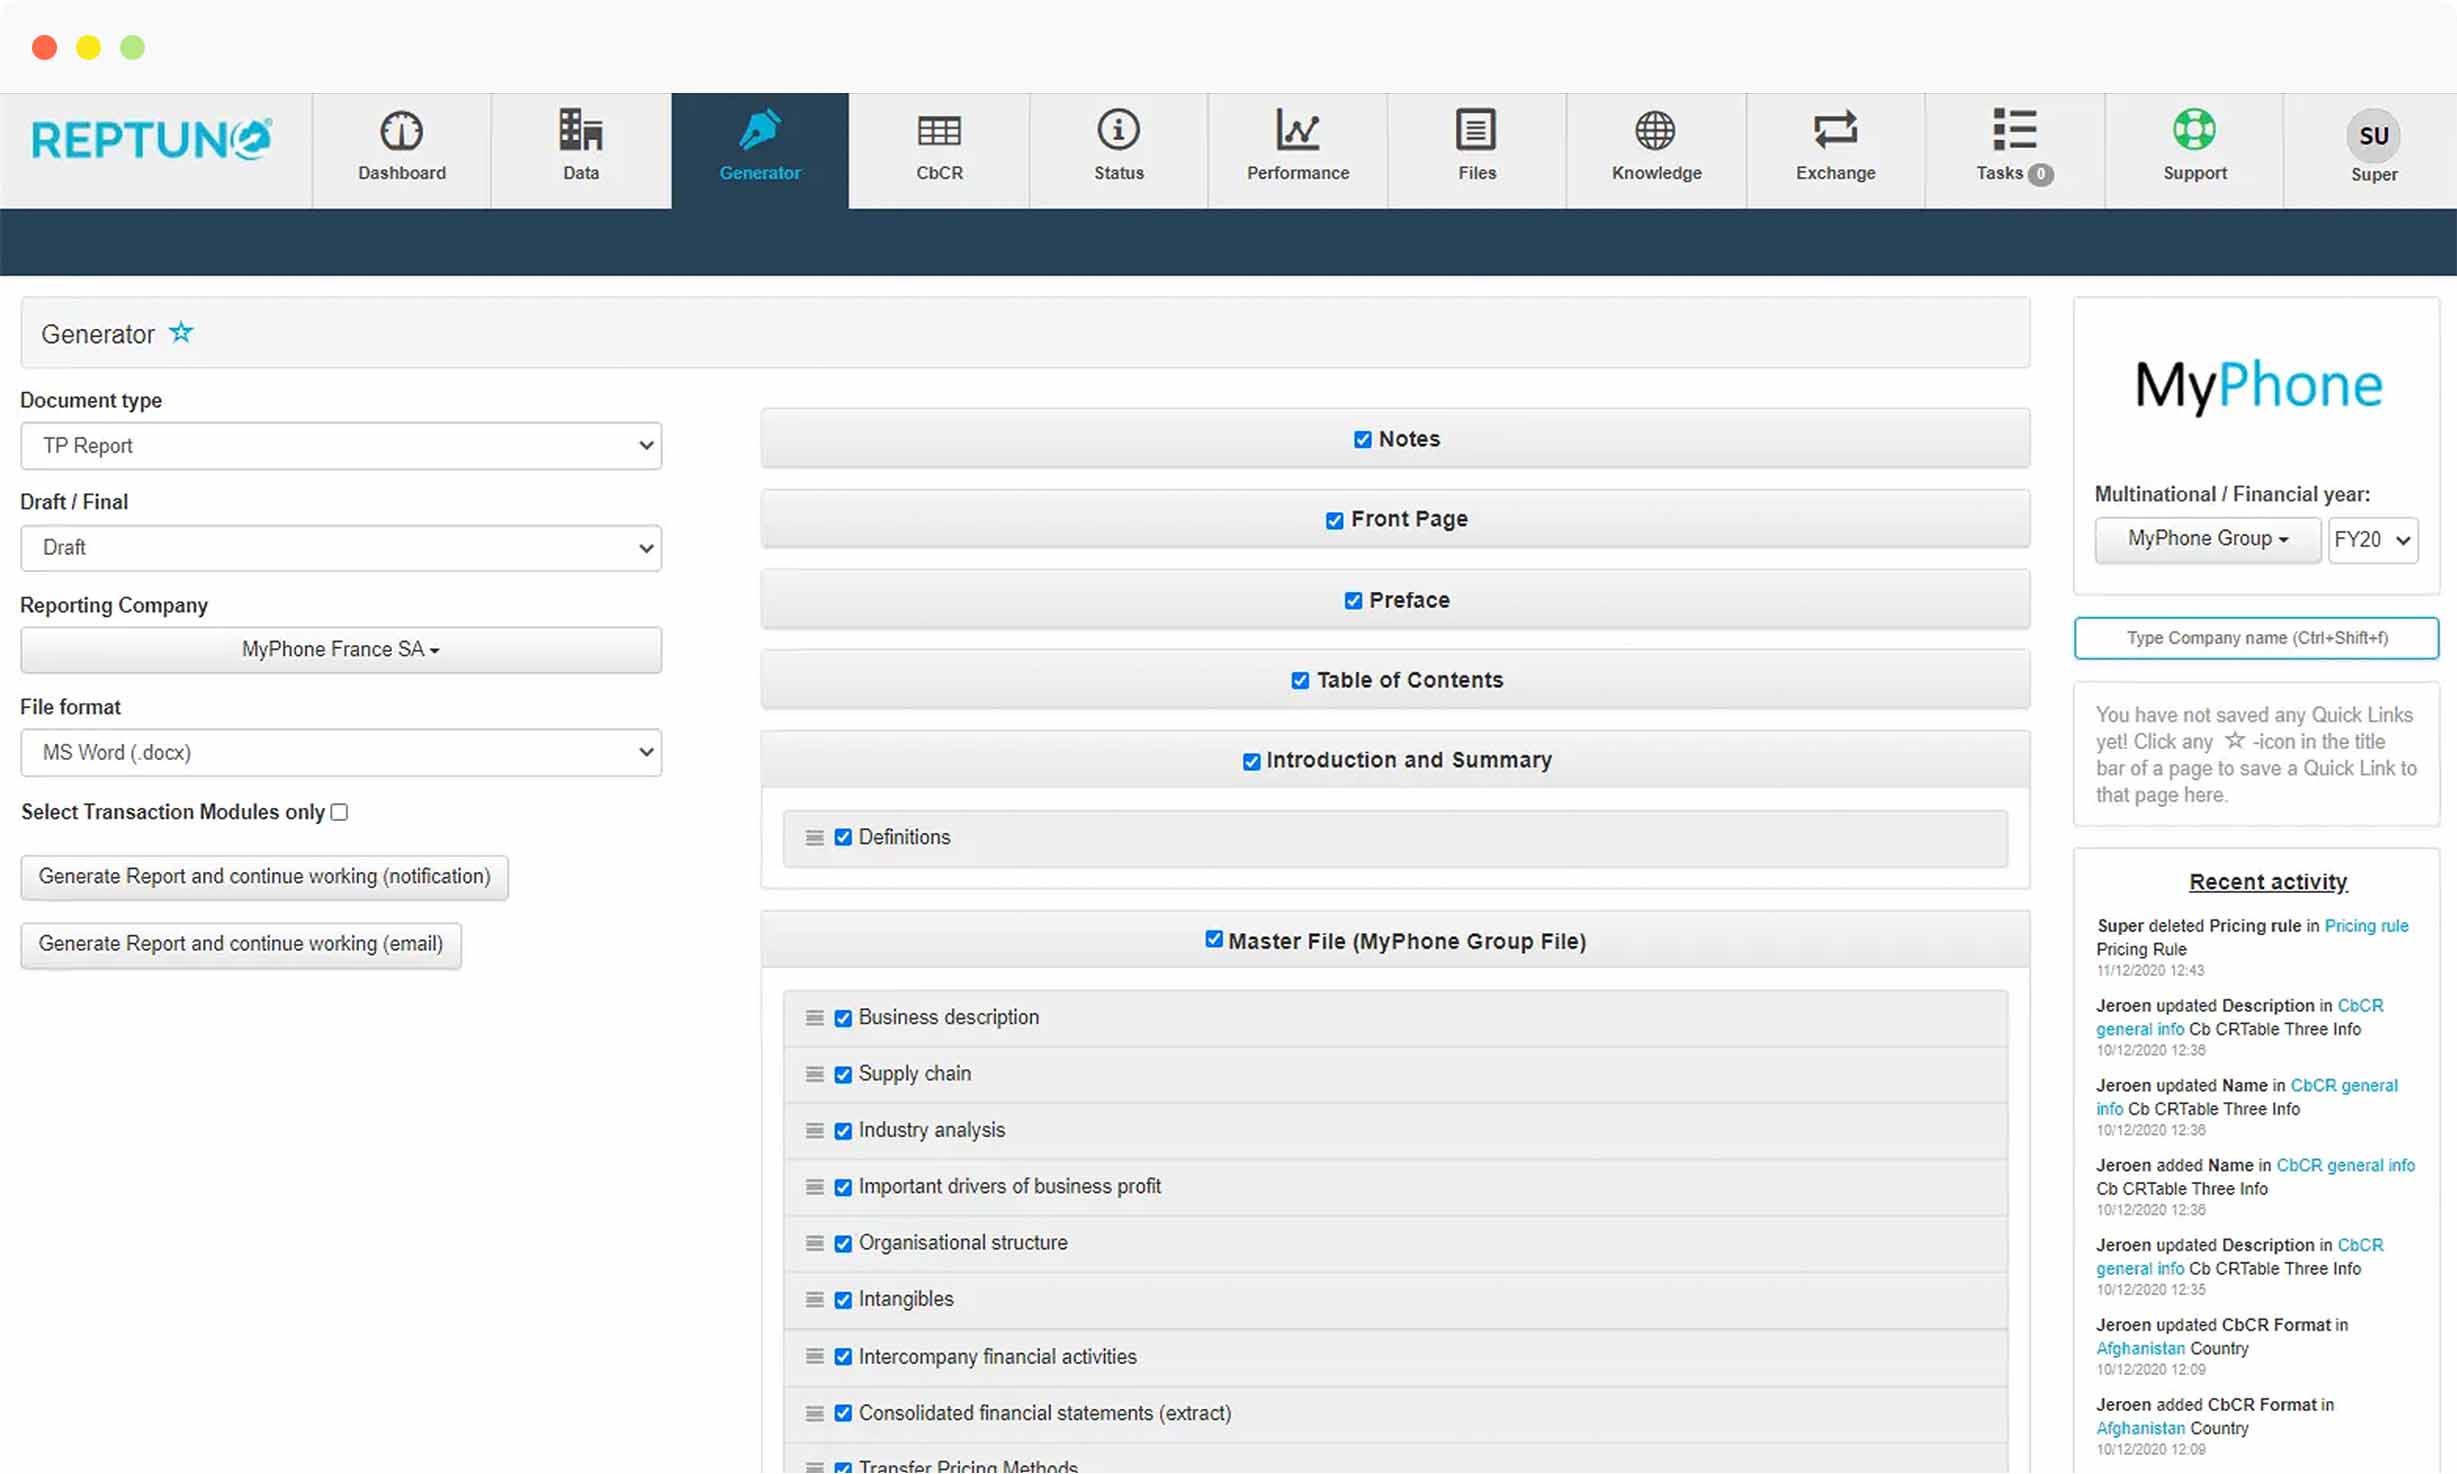Screen dimensions: 2457x1474
Task: Open the Document type dropdown
Action: point(340,445)
